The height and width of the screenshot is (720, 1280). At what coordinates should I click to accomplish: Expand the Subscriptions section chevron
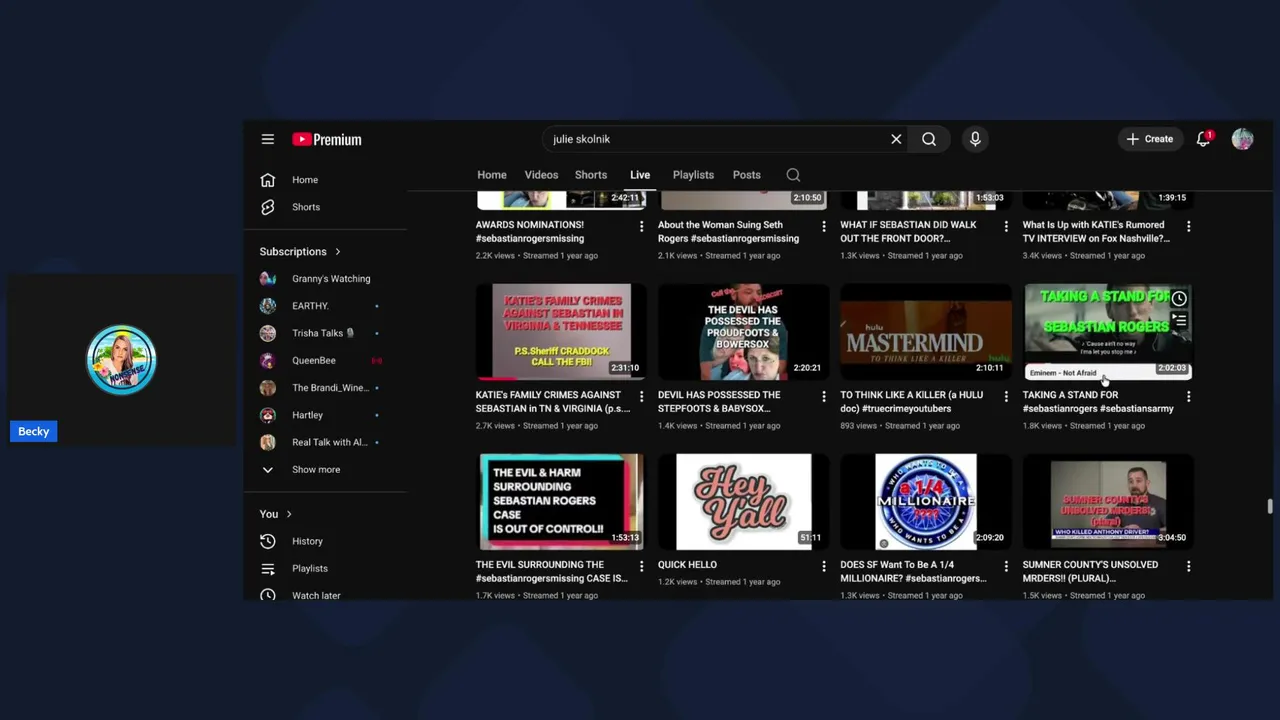(x=338, y=252)
